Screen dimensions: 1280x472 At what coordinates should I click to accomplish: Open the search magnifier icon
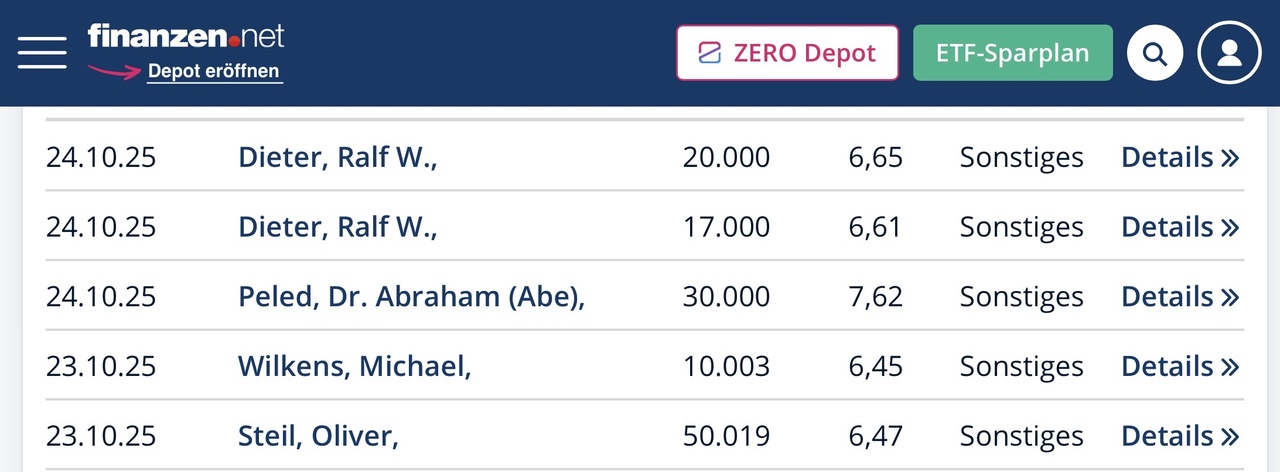pos(1155,53)
